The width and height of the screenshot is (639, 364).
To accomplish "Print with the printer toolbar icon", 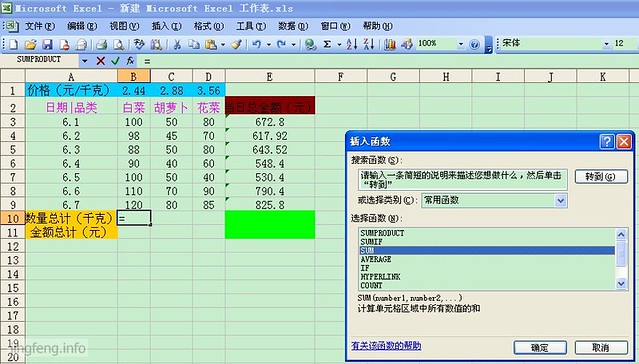I will point(82,44).
